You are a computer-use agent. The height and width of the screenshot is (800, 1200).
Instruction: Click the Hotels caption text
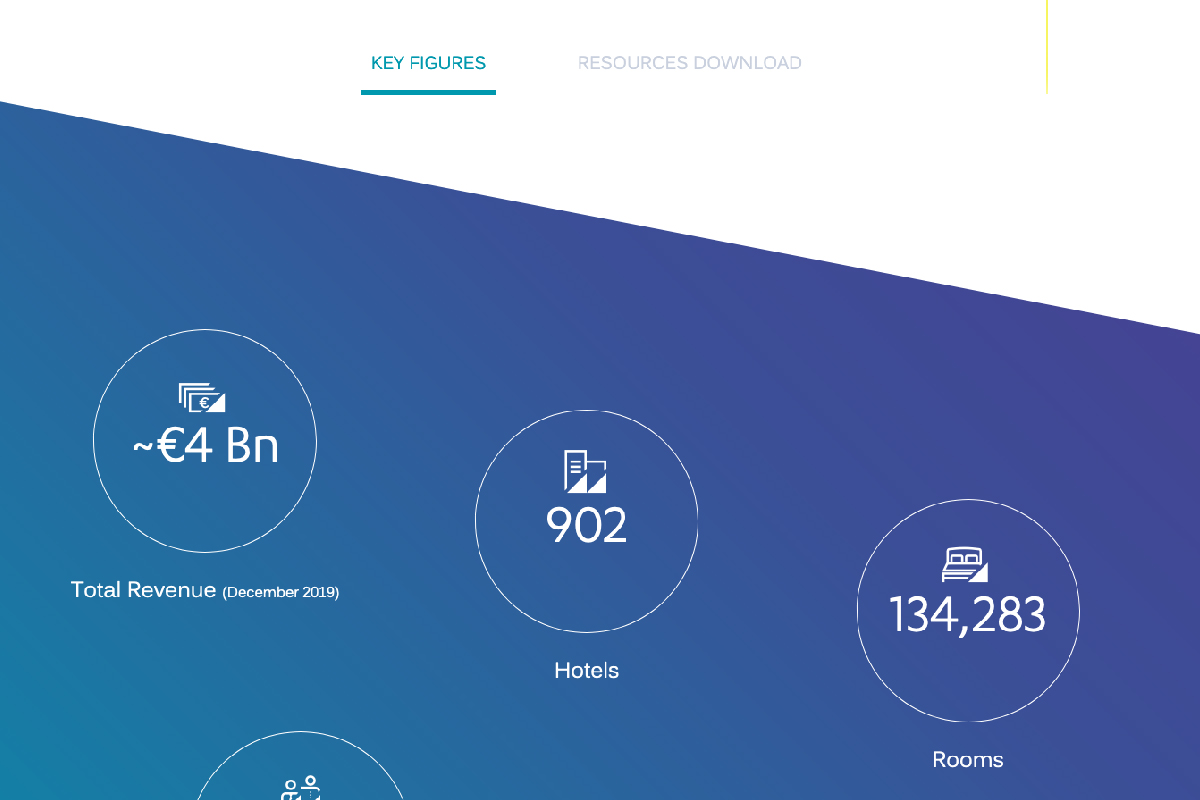[x=586, y=670]
